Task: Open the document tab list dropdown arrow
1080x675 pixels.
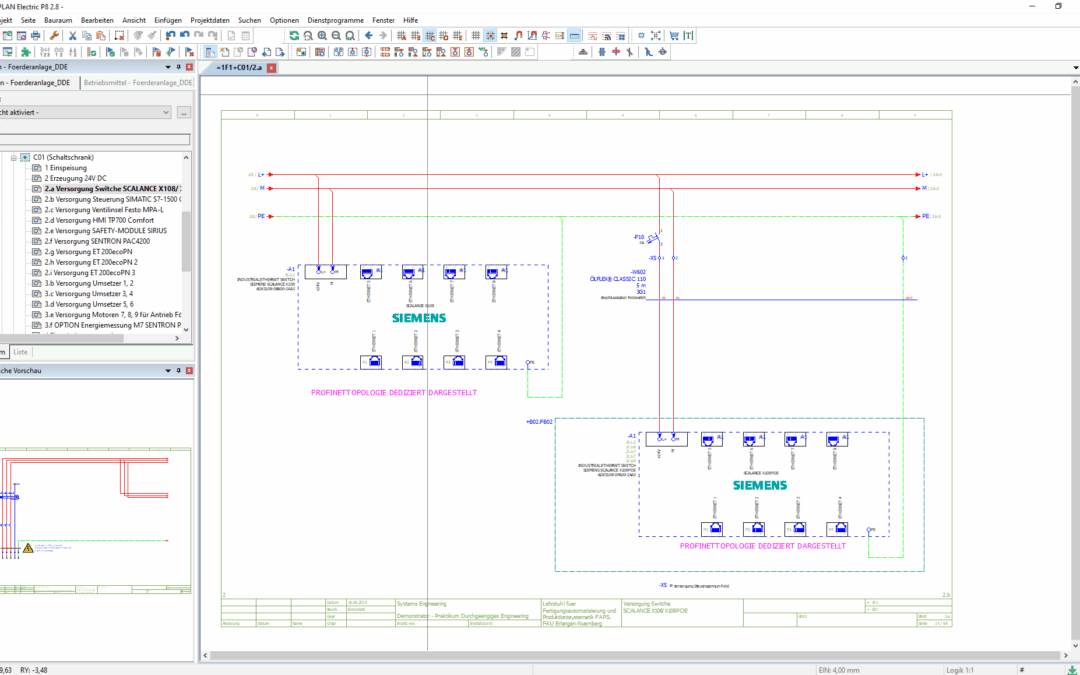Action: (x=1076, y=68)
